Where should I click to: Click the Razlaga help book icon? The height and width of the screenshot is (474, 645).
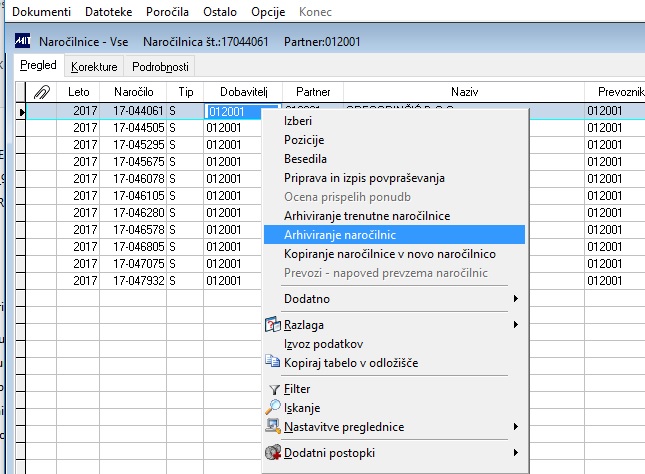point(273,325)
